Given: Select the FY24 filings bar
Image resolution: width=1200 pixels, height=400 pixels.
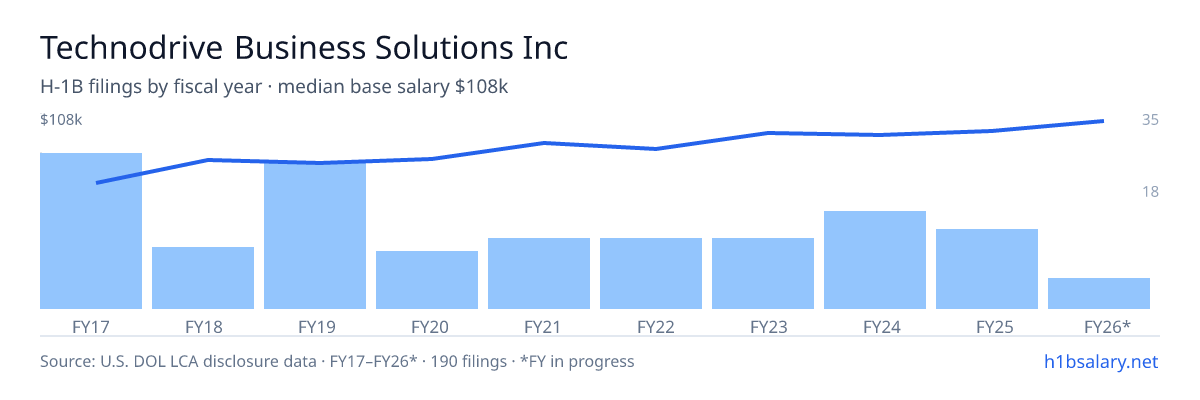Looking at the screenshot, I should point(875,260).
